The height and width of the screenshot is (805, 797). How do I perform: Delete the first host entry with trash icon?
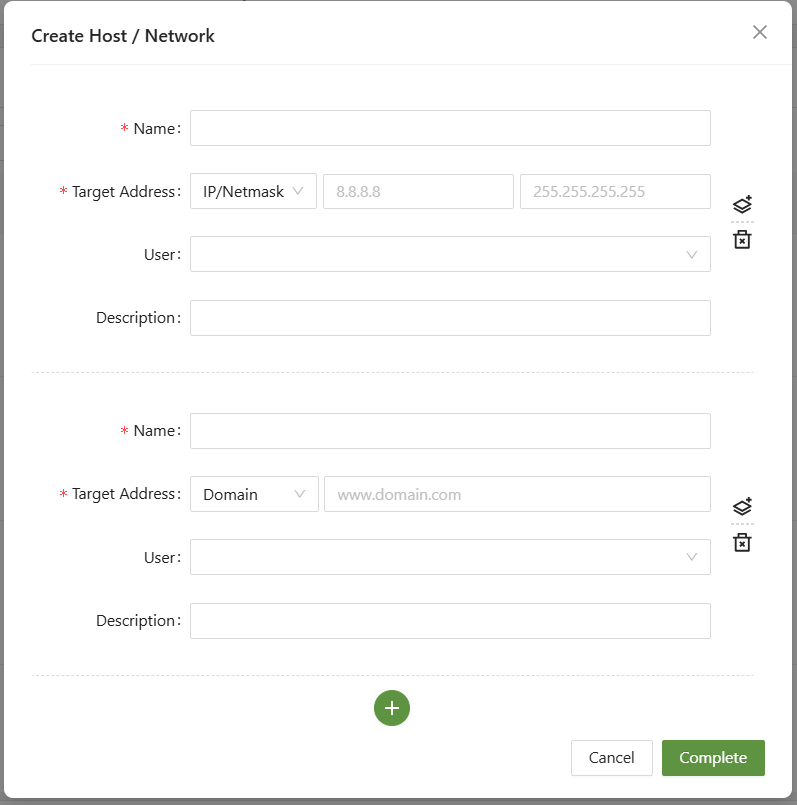[742, 240]
